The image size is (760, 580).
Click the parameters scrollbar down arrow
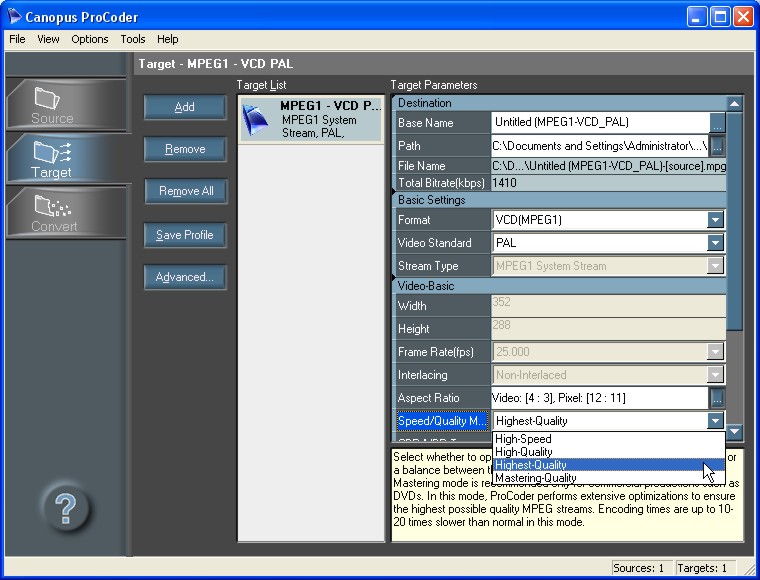pyautogui.click(x=734, y=431)
